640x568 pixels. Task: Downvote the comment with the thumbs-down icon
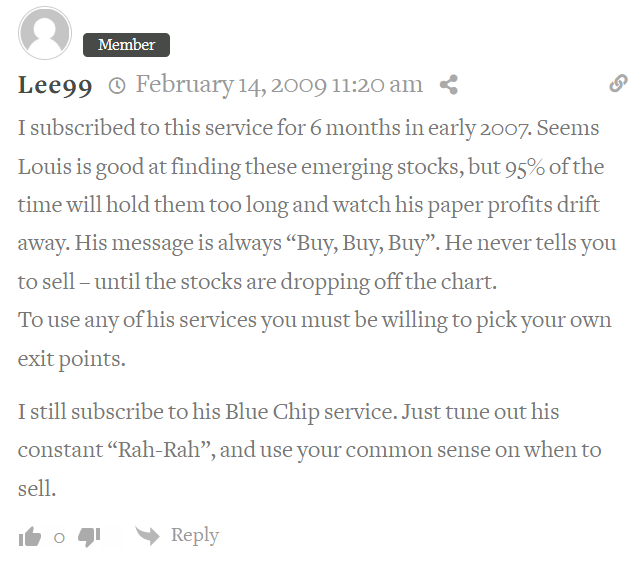tap(89, 537)
